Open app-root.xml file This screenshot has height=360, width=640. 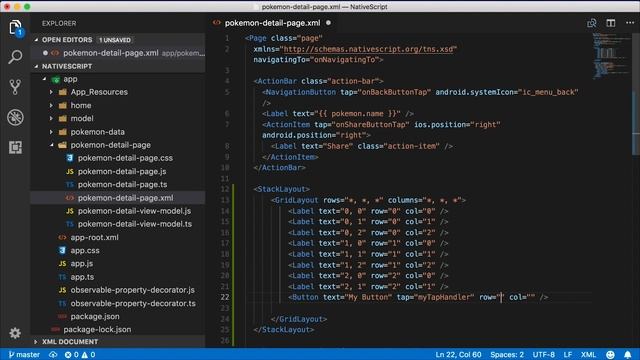pos(94,237)
